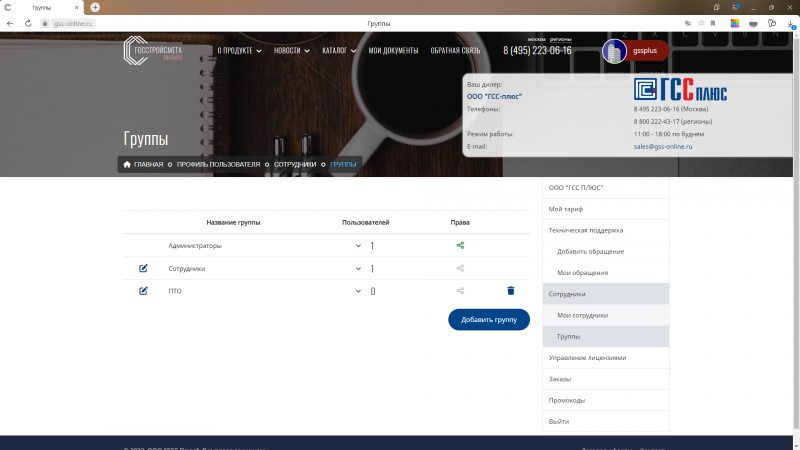The image size is (800, 450).
Task: Open rights share icon for ПТО
Action: (x=460, y=291)
